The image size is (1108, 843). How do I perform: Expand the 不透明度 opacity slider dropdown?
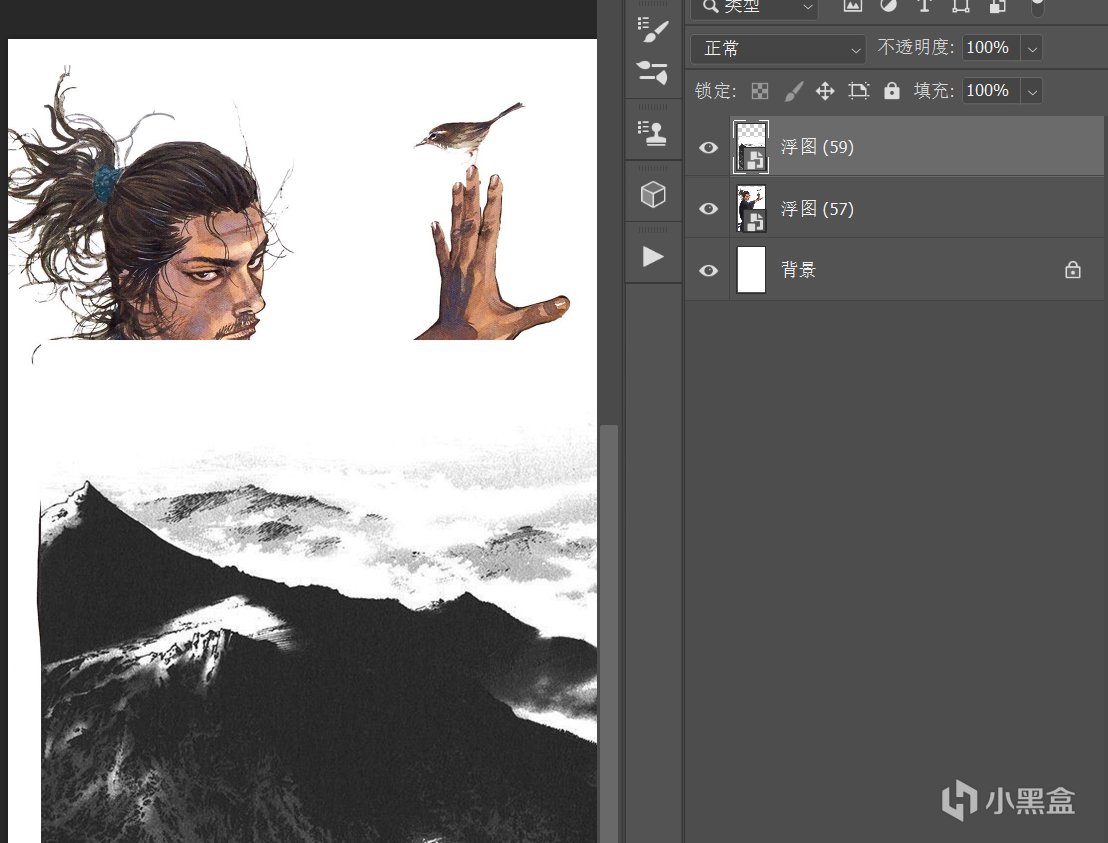point(1032,48)
